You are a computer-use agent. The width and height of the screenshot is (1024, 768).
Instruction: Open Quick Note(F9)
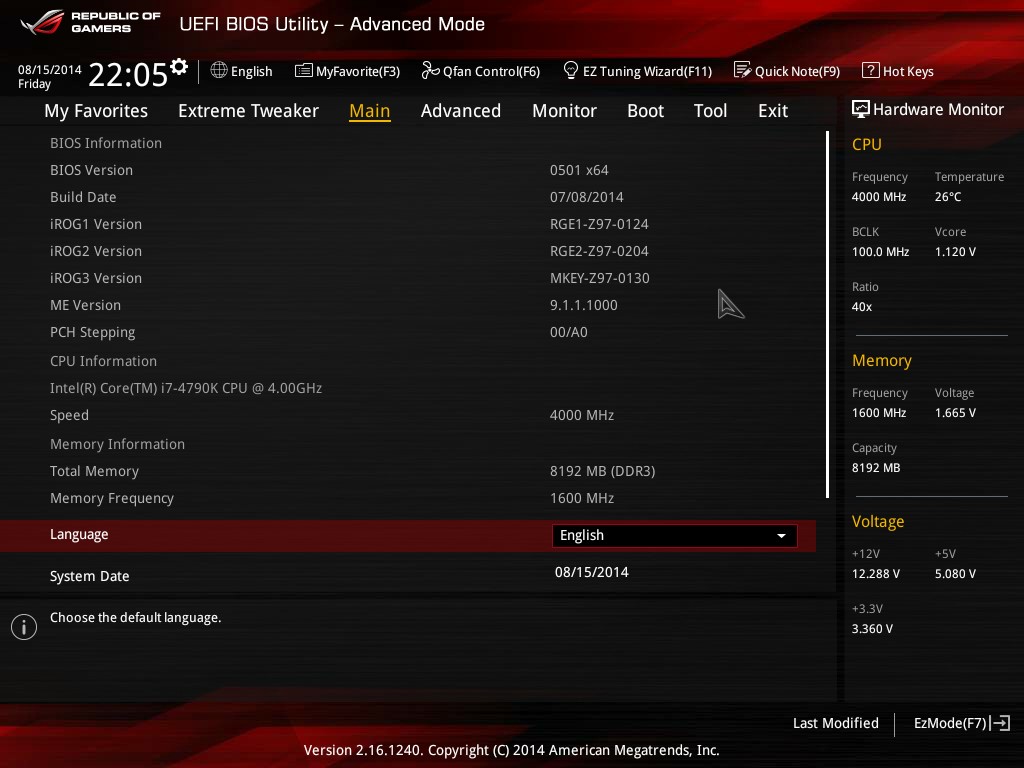787,71
